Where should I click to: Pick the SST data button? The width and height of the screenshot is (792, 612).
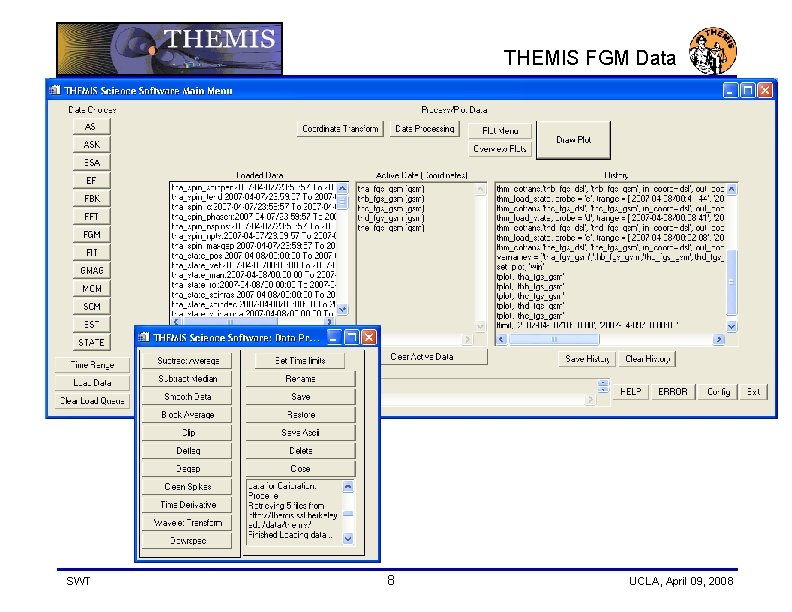[x=91, y=324]
